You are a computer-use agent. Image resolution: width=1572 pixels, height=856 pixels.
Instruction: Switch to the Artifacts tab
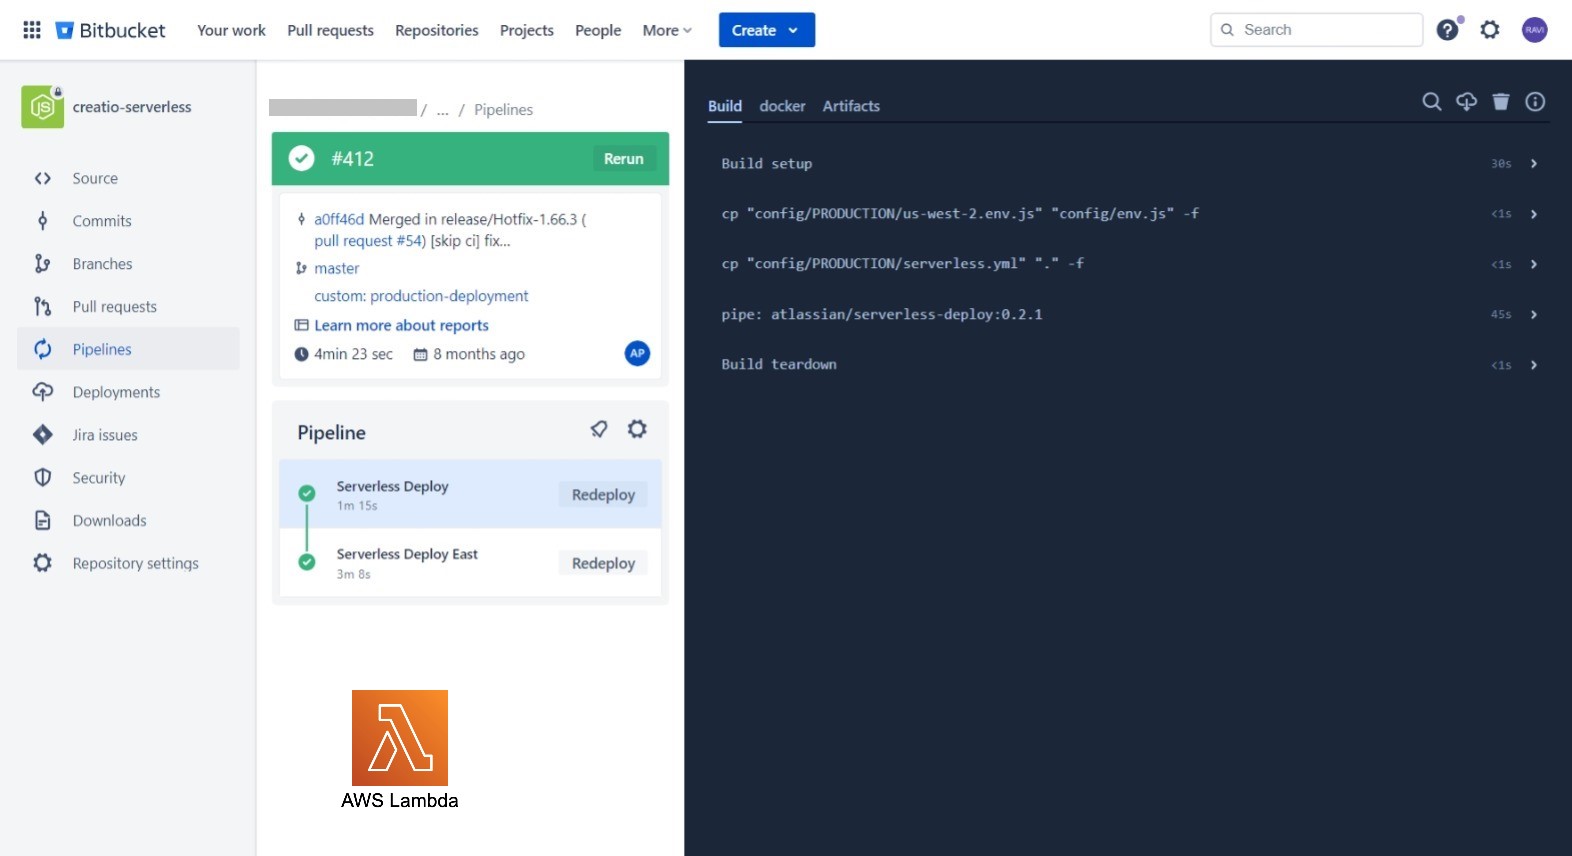pos(851,106)
